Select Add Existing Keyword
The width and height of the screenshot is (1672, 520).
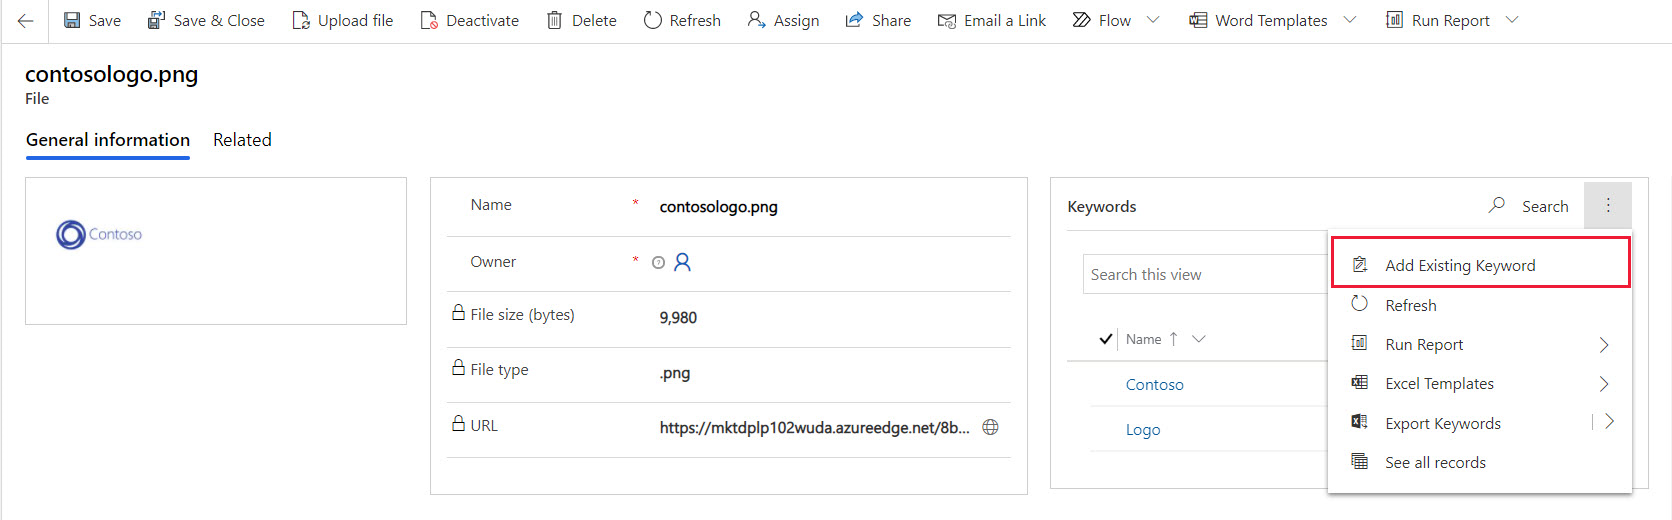coord(1481,263)
